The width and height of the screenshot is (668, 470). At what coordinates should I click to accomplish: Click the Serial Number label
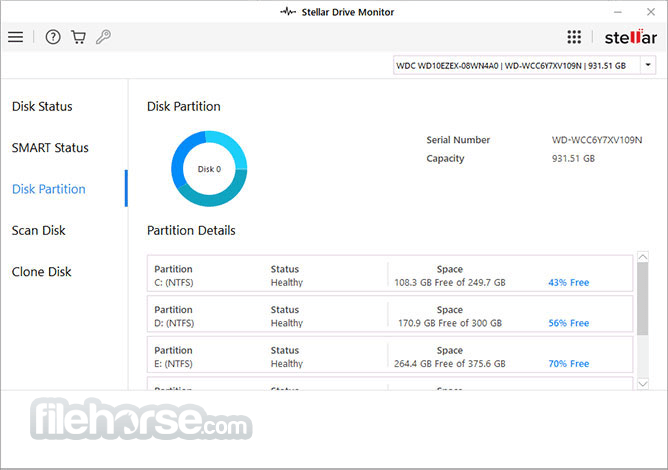click(458, 140)
